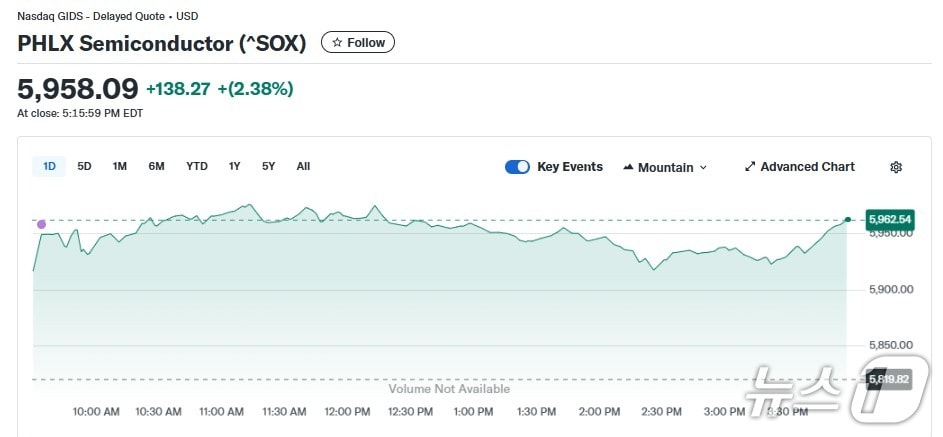Select the 1Y time range

click(x=234, y=166)
